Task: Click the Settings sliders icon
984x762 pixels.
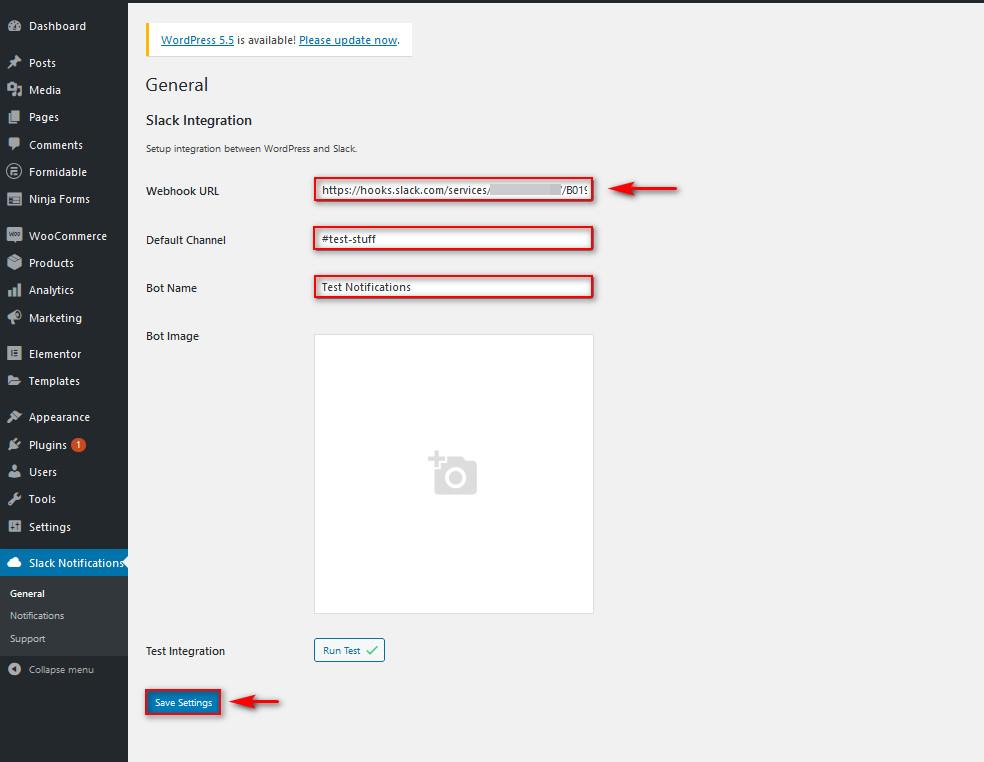Action: (x=14, y=527)
